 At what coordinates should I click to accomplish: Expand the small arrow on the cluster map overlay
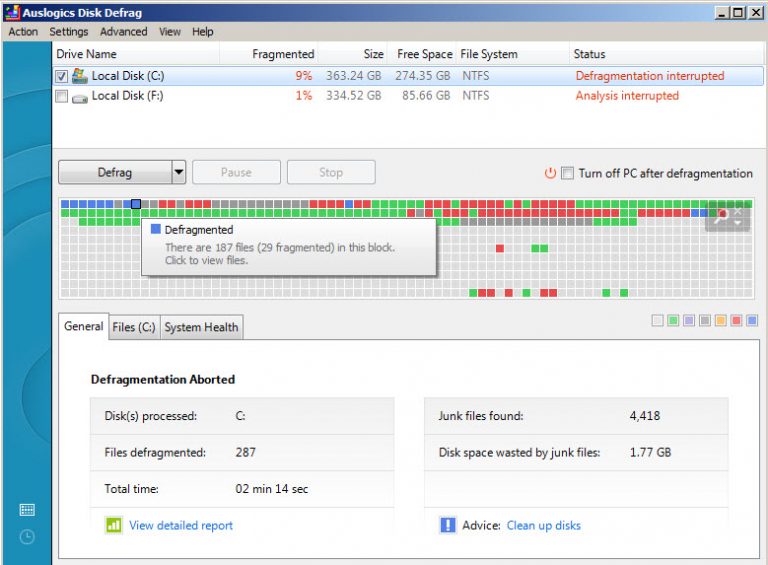pos(738,223)
